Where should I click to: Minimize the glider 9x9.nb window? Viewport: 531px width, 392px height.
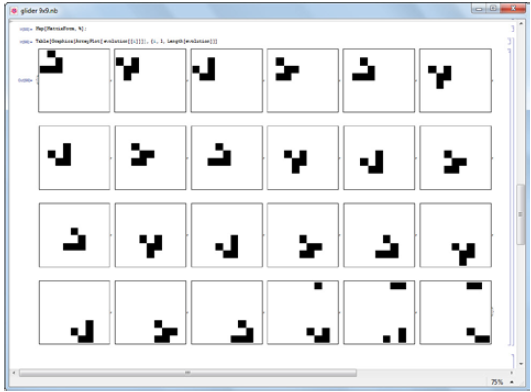(x=479, y=8)
